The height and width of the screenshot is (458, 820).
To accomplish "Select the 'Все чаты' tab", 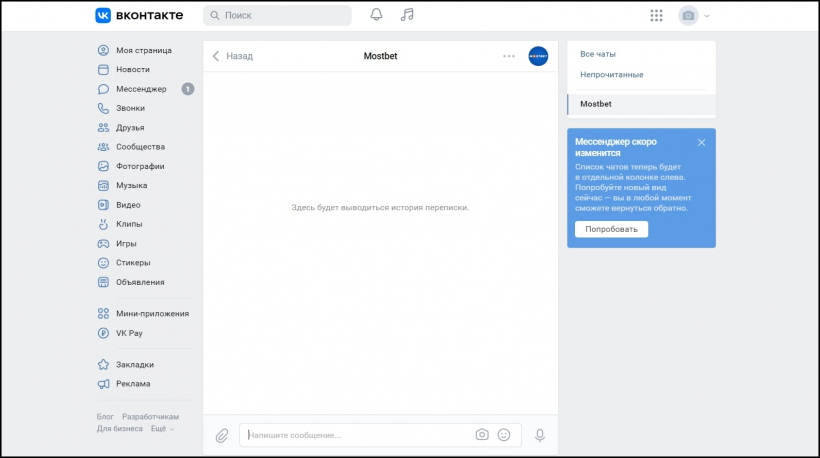I will (x=598, y=54).
